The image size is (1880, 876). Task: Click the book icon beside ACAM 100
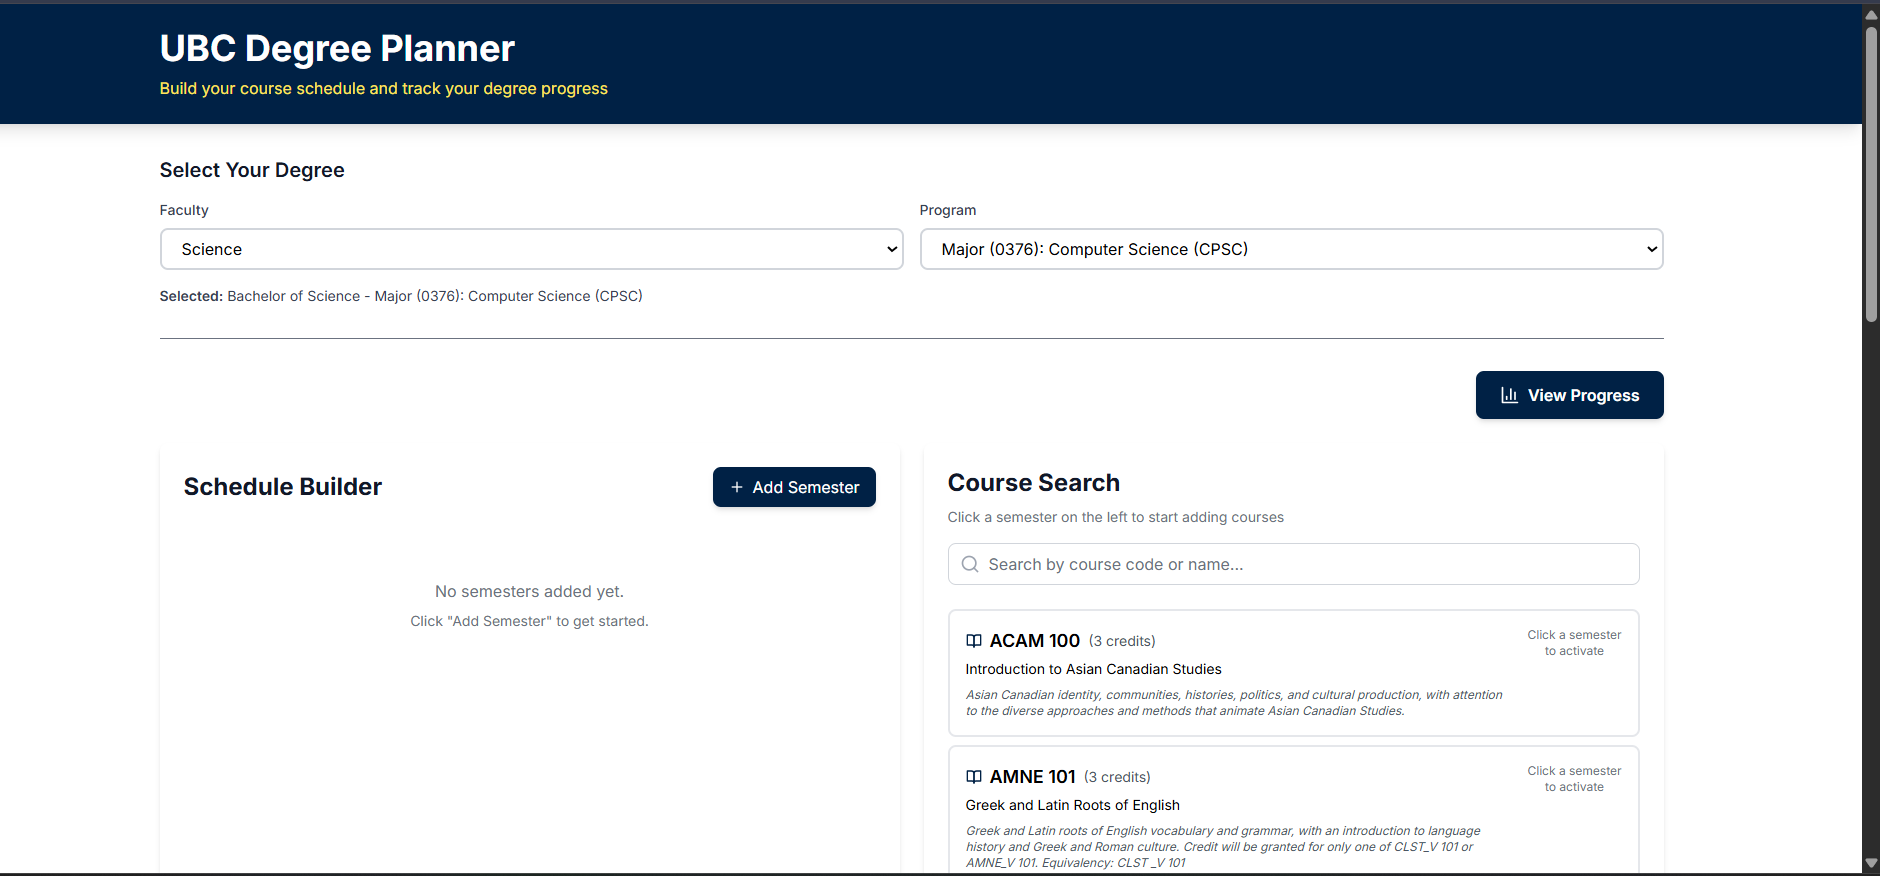(x=974, y=641)
